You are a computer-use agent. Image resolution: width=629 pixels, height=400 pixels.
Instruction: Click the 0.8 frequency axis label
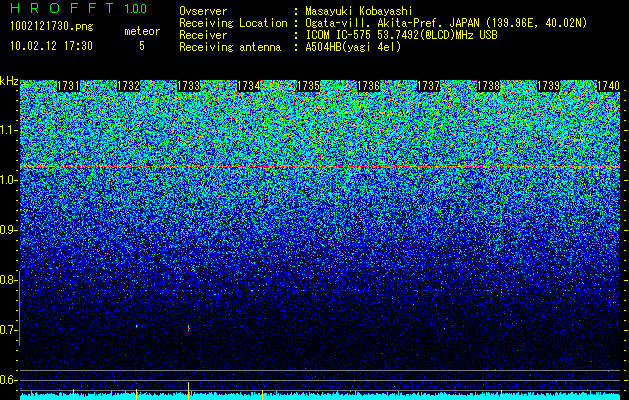(x=8, y=280)
